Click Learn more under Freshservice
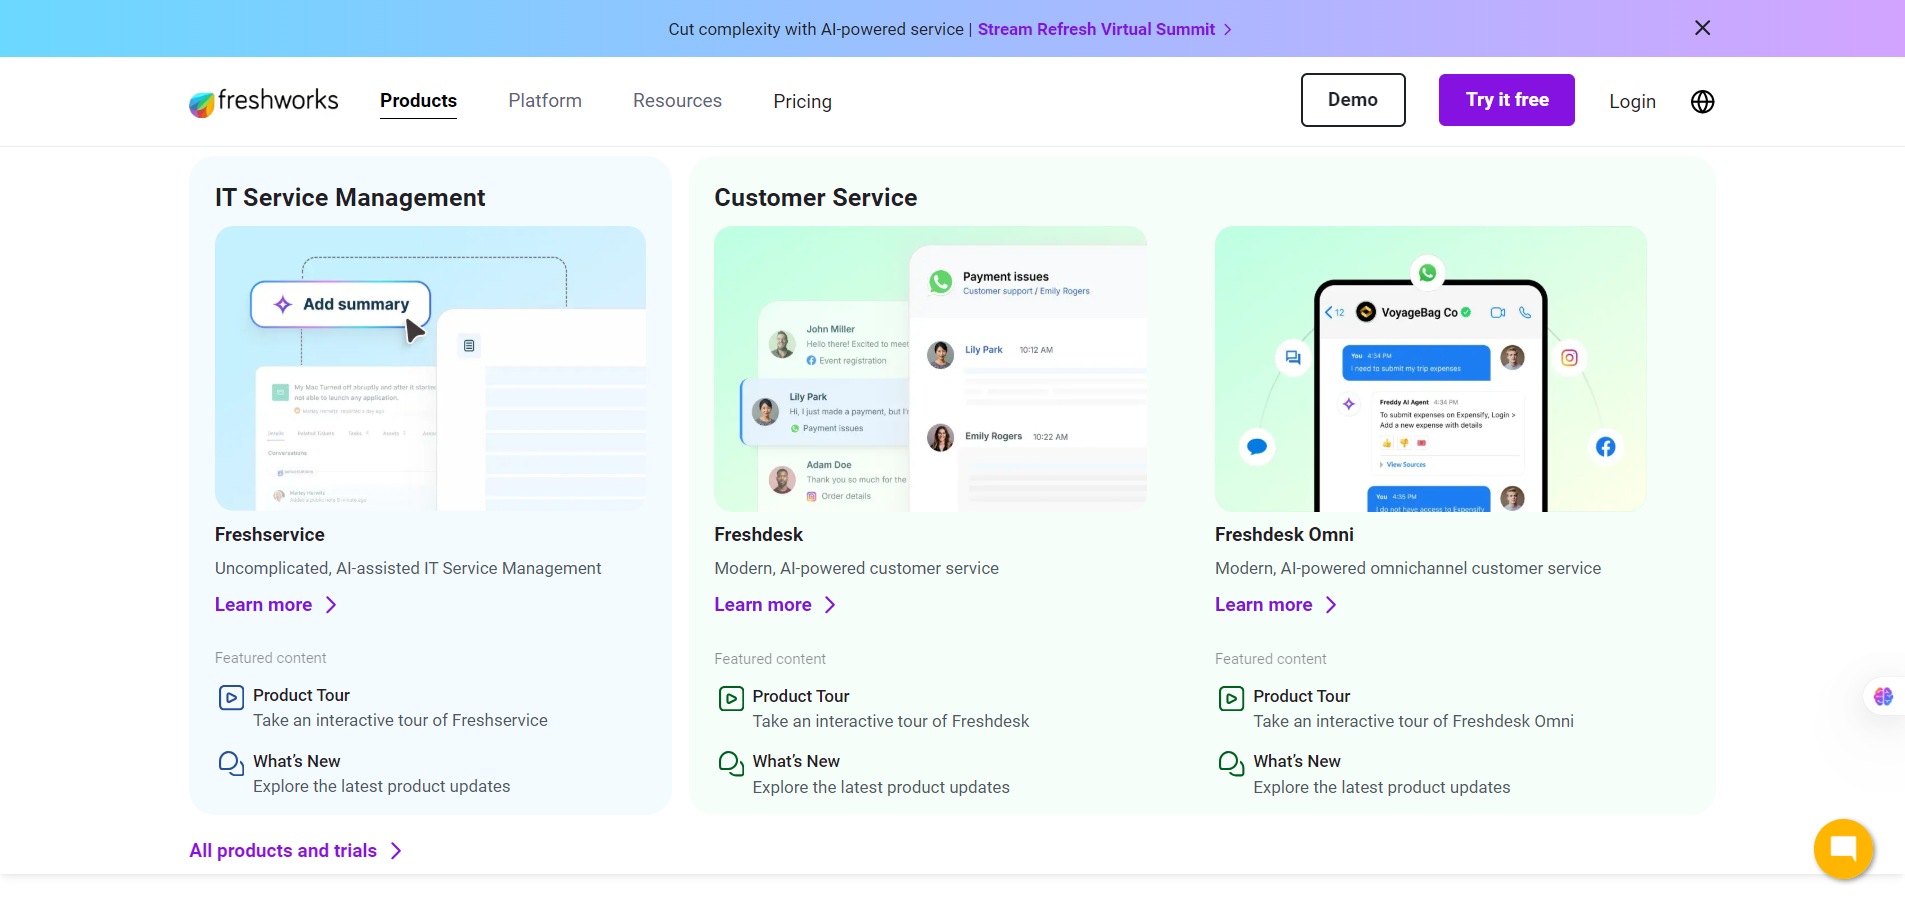The height and width of the screenshot is (905, 1905). (x=263, y=605)
